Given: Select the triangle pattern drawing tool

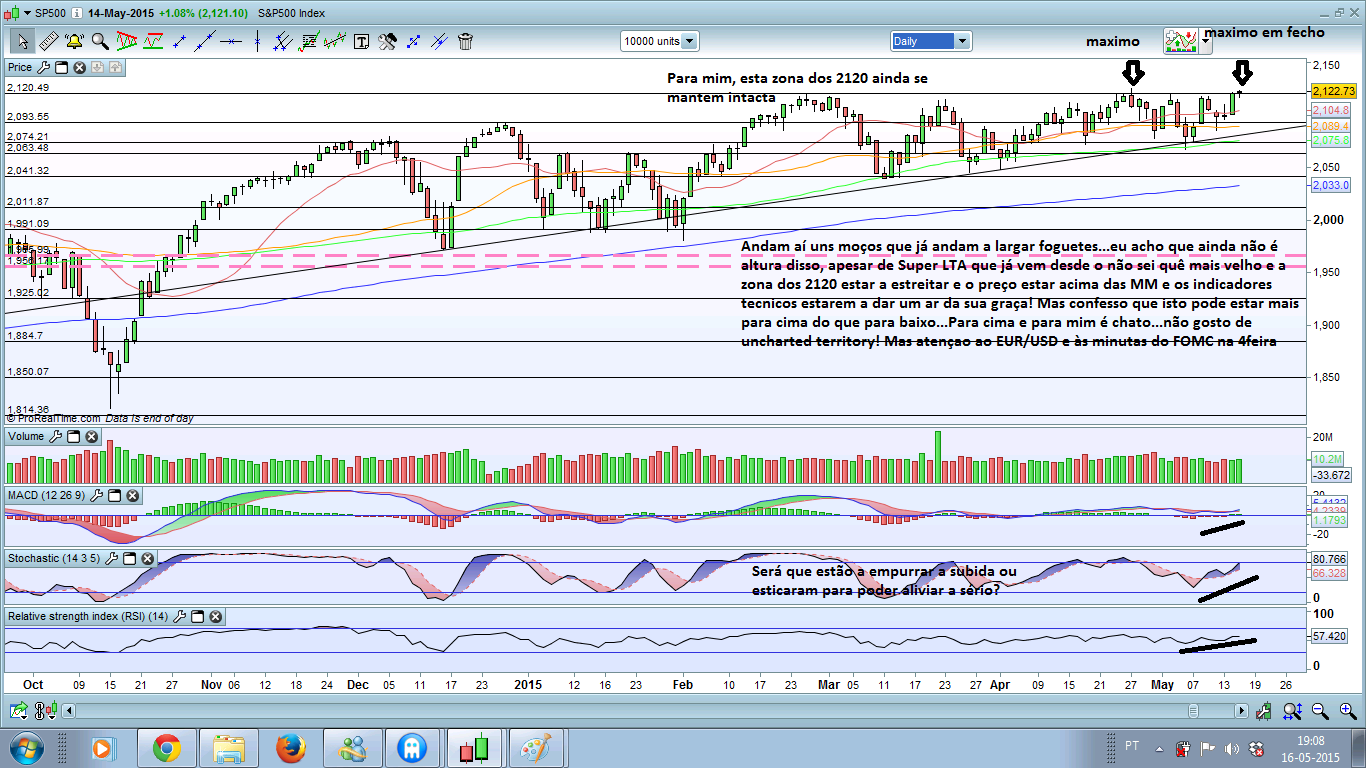Looking at the screenshot, I should coord(127,41).
